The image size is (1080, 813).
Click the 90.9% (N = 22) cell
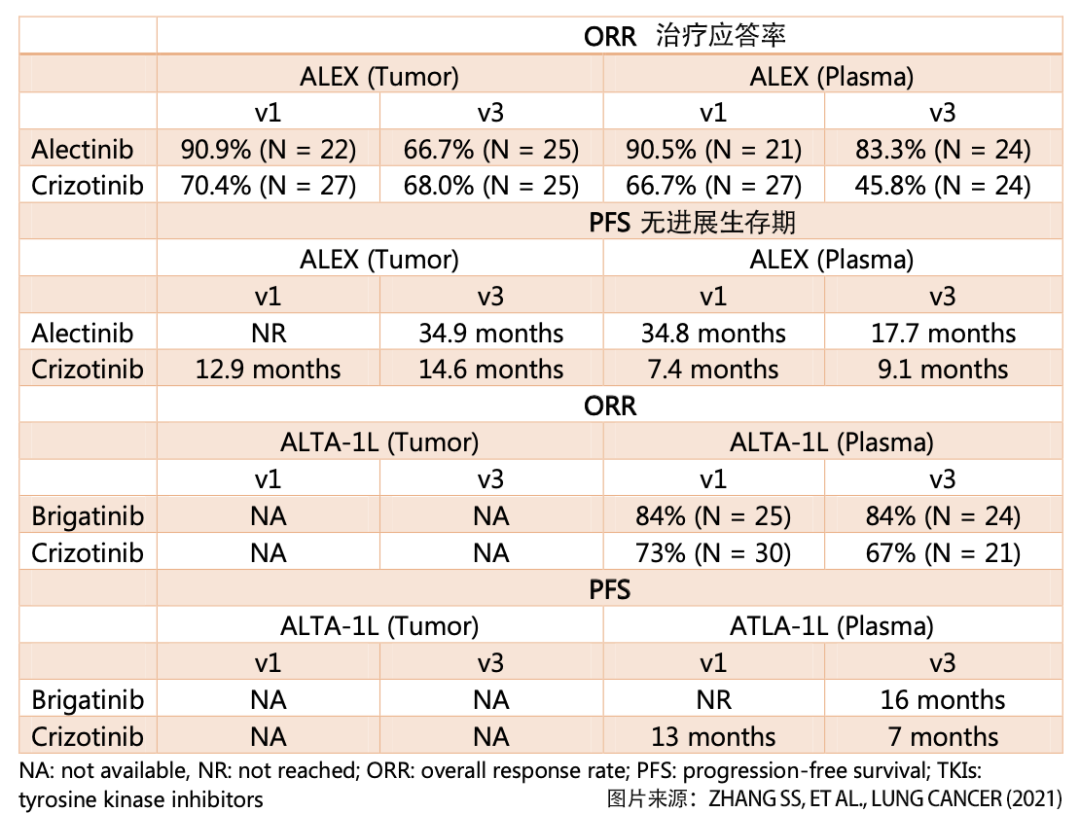pos(268,150)
